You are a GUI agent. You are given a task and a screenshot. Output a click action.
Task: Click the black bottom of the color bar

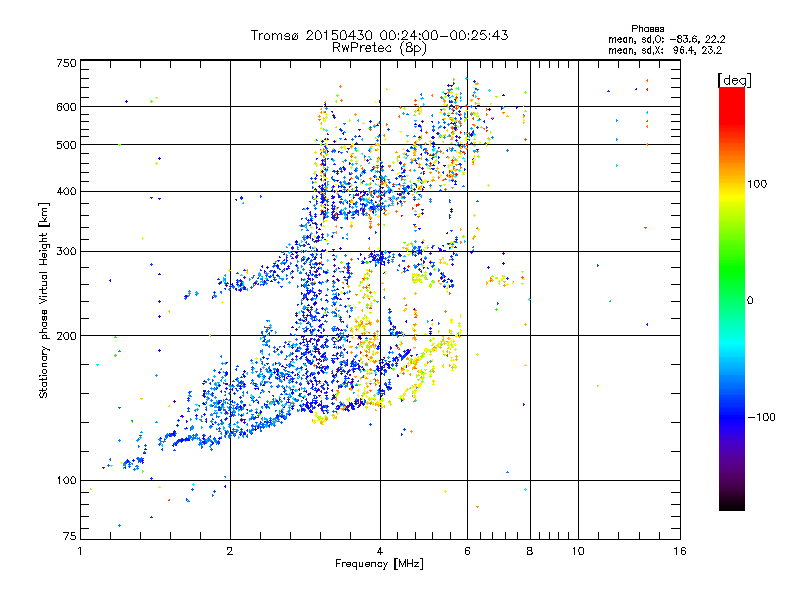(732, 504)
